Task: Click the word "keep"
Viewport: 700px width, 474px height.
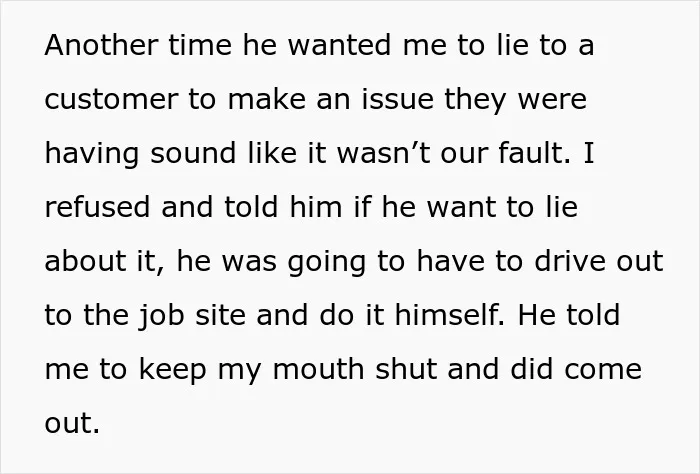Action: [x=173, y=370]
